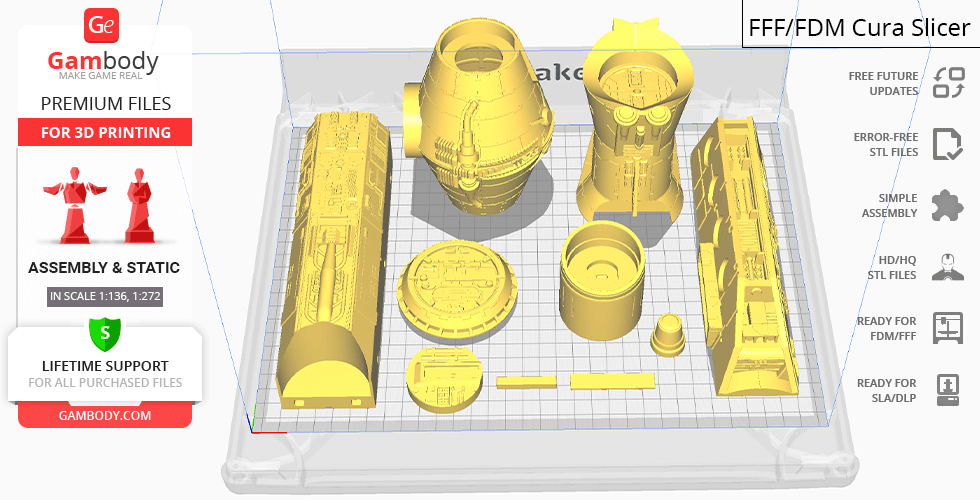The width and height of the screenshot is (980, 500).
Task: Click the "IN SCALE 1:136, 1:272" badge
Action: pos(104,296)
